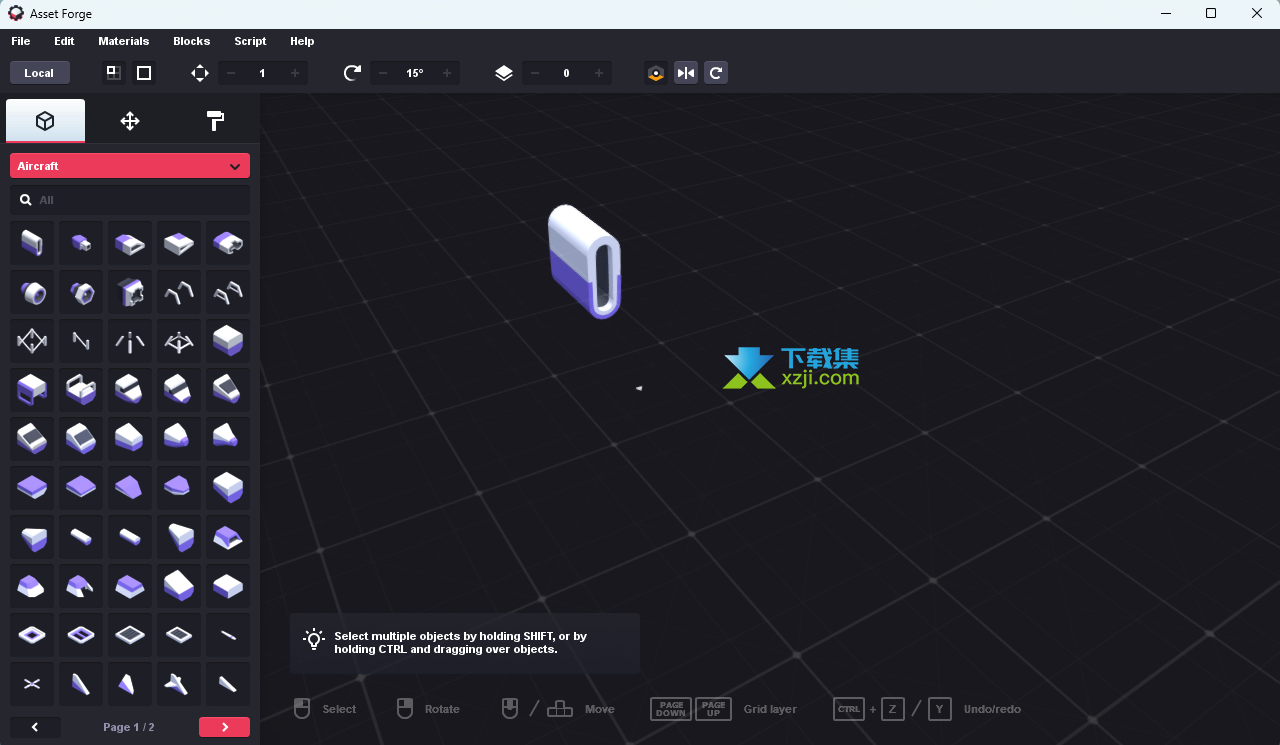
Task: Pick the N-shaped zigzag strut block
Action: (81, 341)
